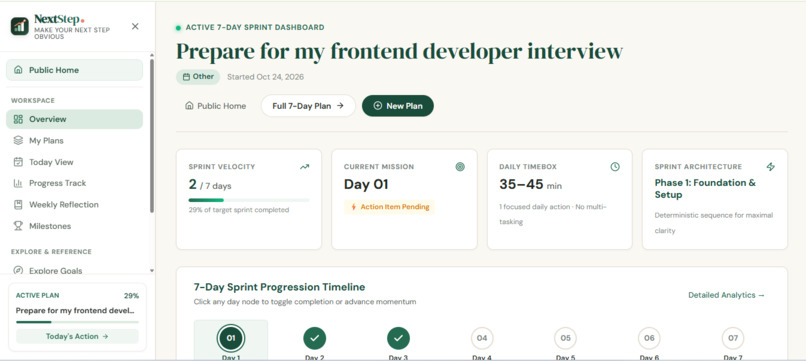This screenshot has width=806, height=361.
Task: Toggle Day 4 node 04
Action: coord(482,338)
